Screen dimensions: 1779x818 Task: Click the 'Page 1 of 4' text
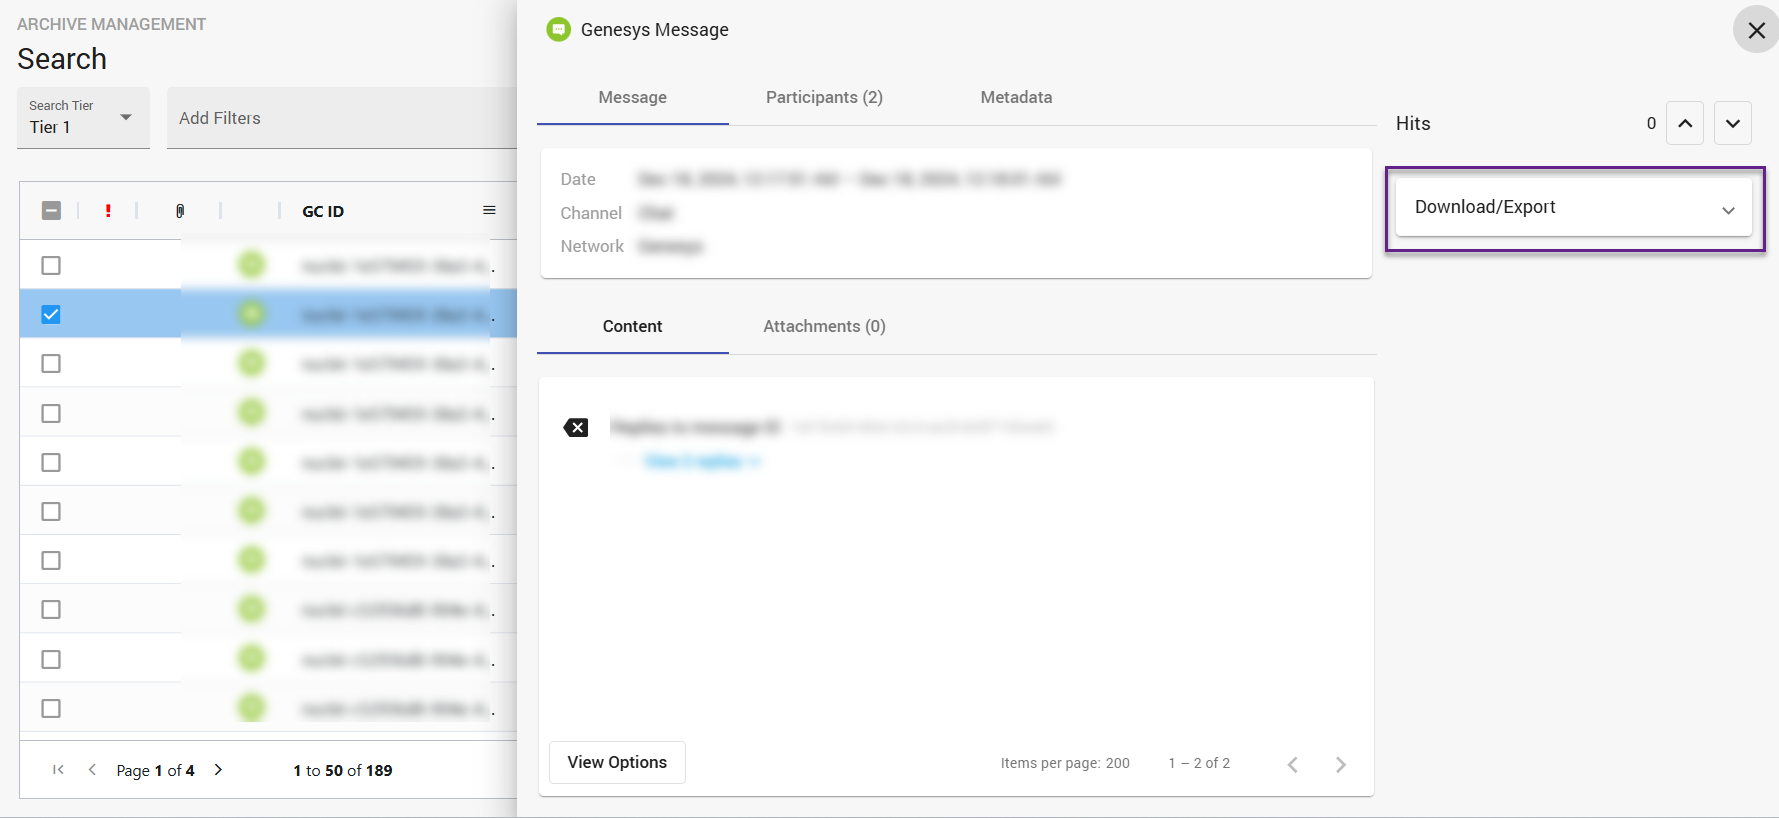point(155,770)
